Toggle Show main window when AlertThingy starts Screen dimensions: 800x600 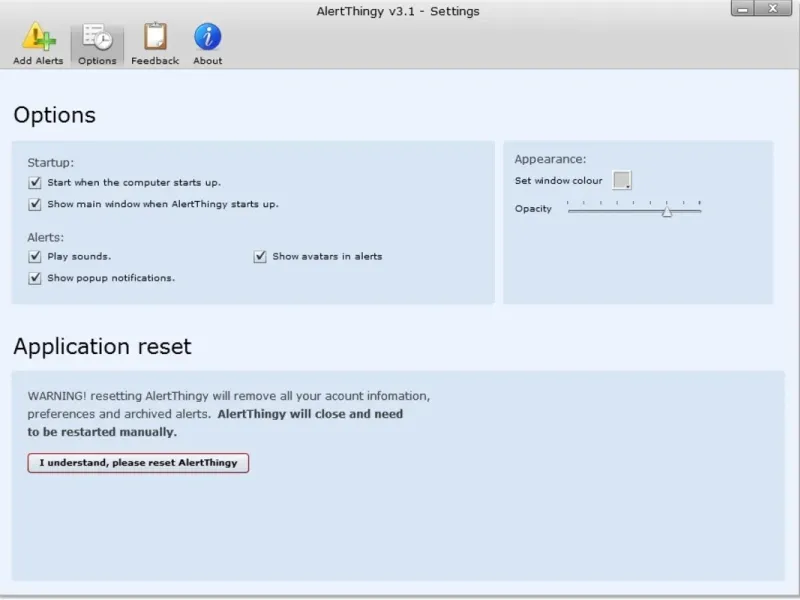35,204
